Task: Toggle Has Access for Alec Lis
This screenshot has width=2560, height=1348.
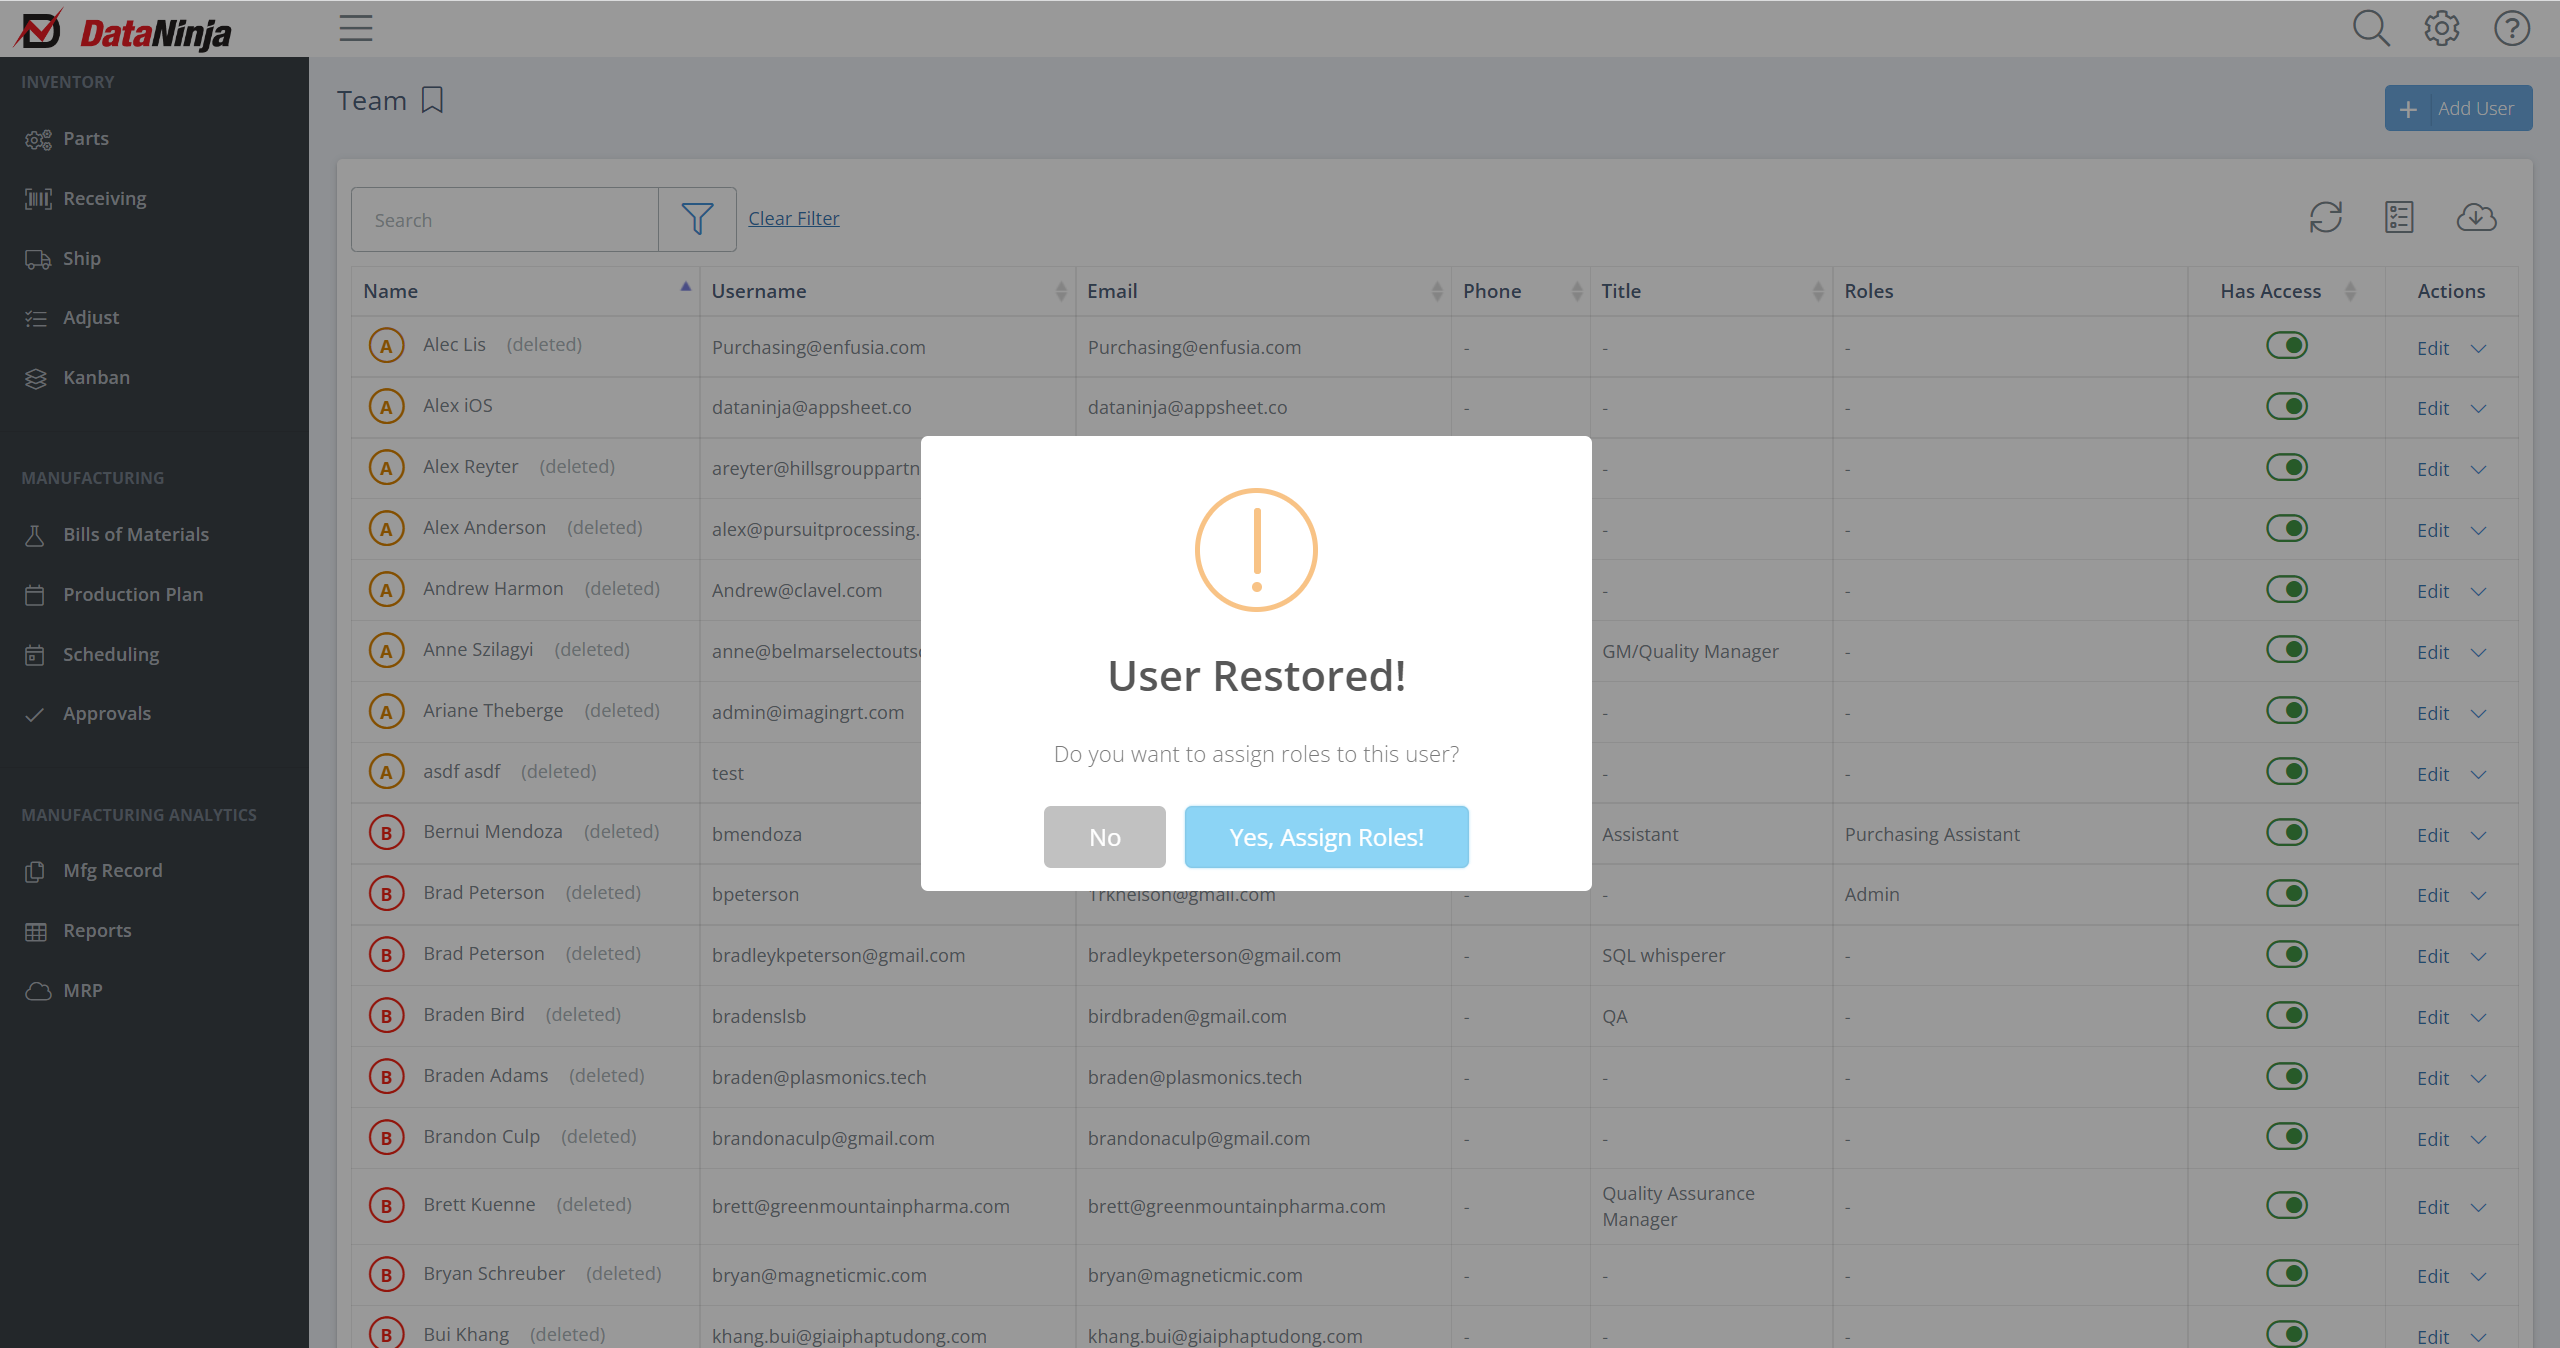Action: 2286,346
